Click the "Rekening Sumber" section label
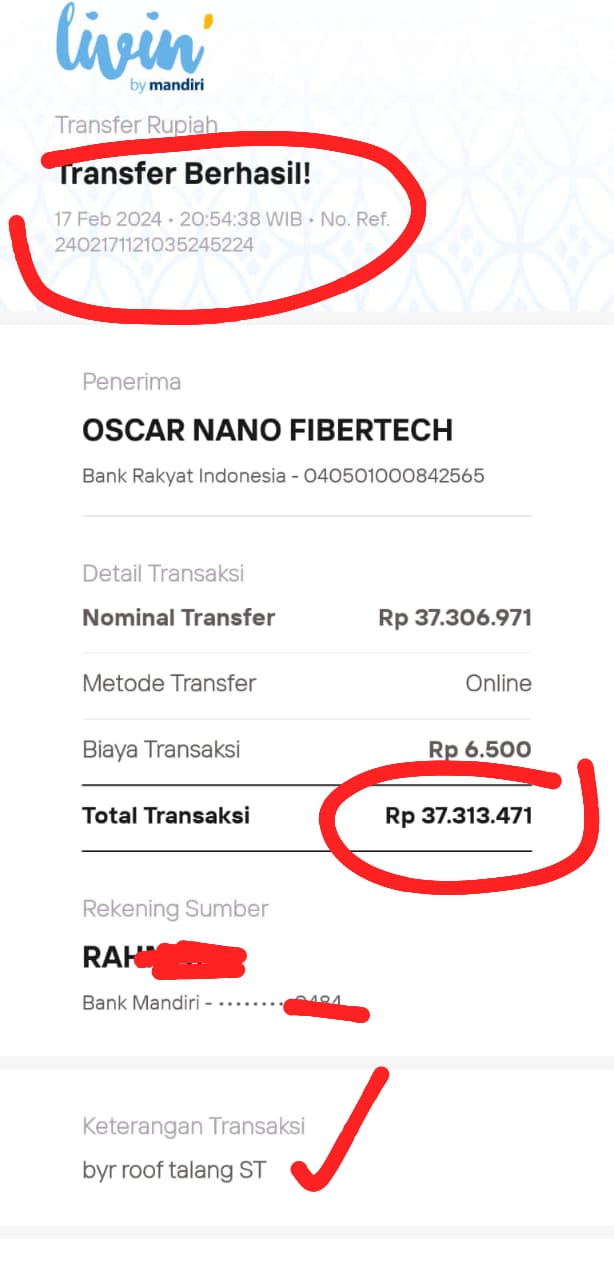This screenshot has height=1280, width=614. click(x=175, y=909)
